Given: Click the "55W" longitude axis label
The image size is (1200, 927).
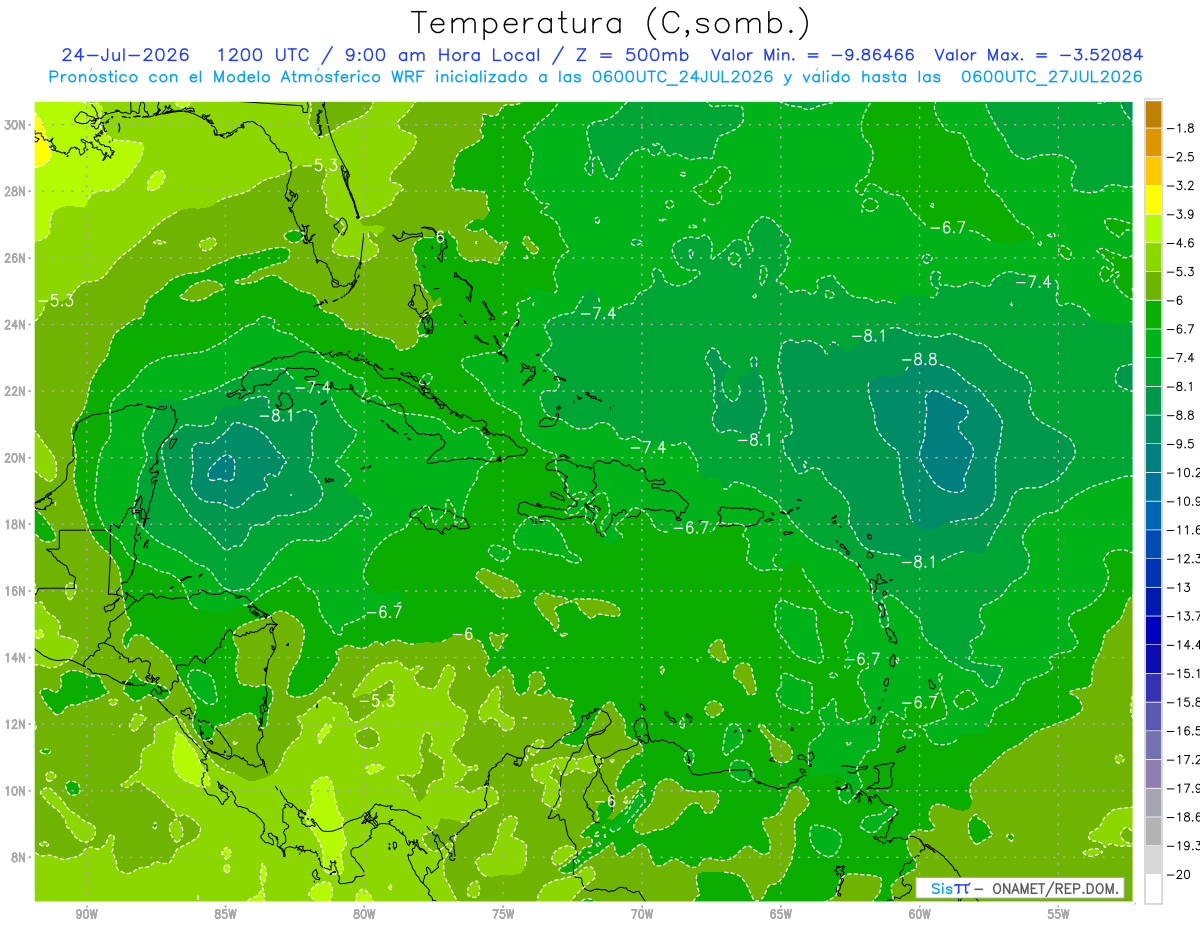Looking at the screenshot, I should pos(1059,914).
